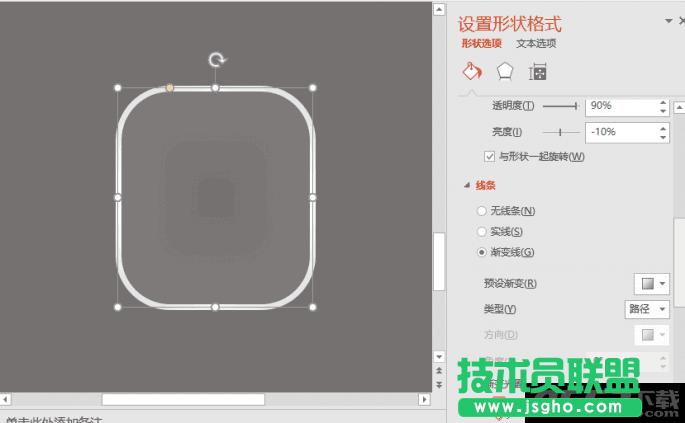Open the Size & Properties icon
The image size is (685, 423).
click(538, 72)
